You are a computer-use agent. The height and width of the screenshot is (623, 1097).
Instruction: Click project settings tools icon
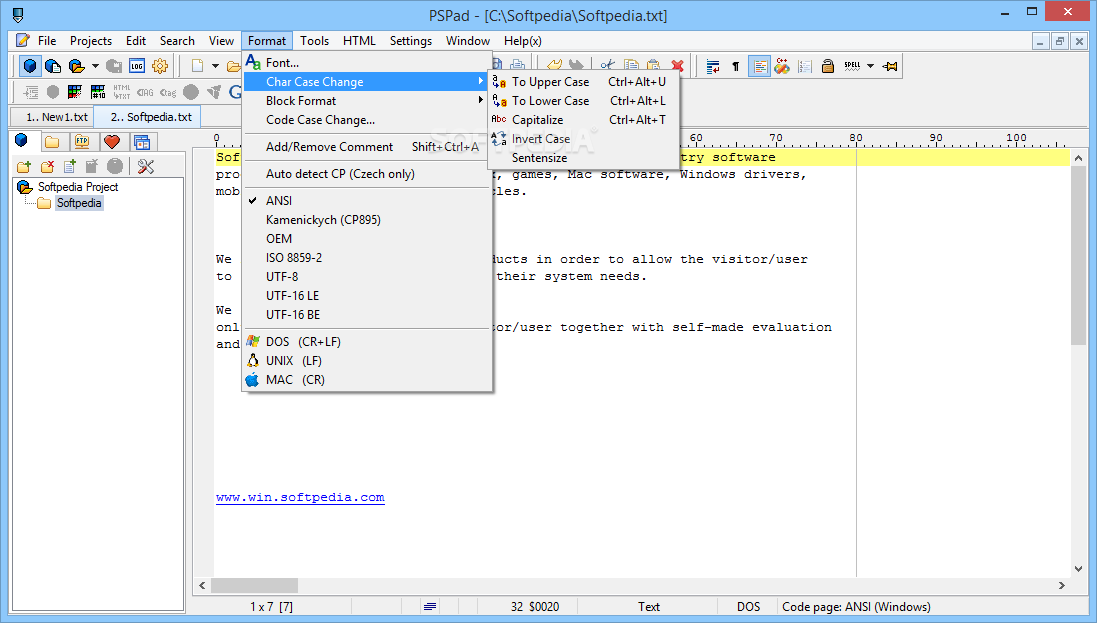(146, 167)
